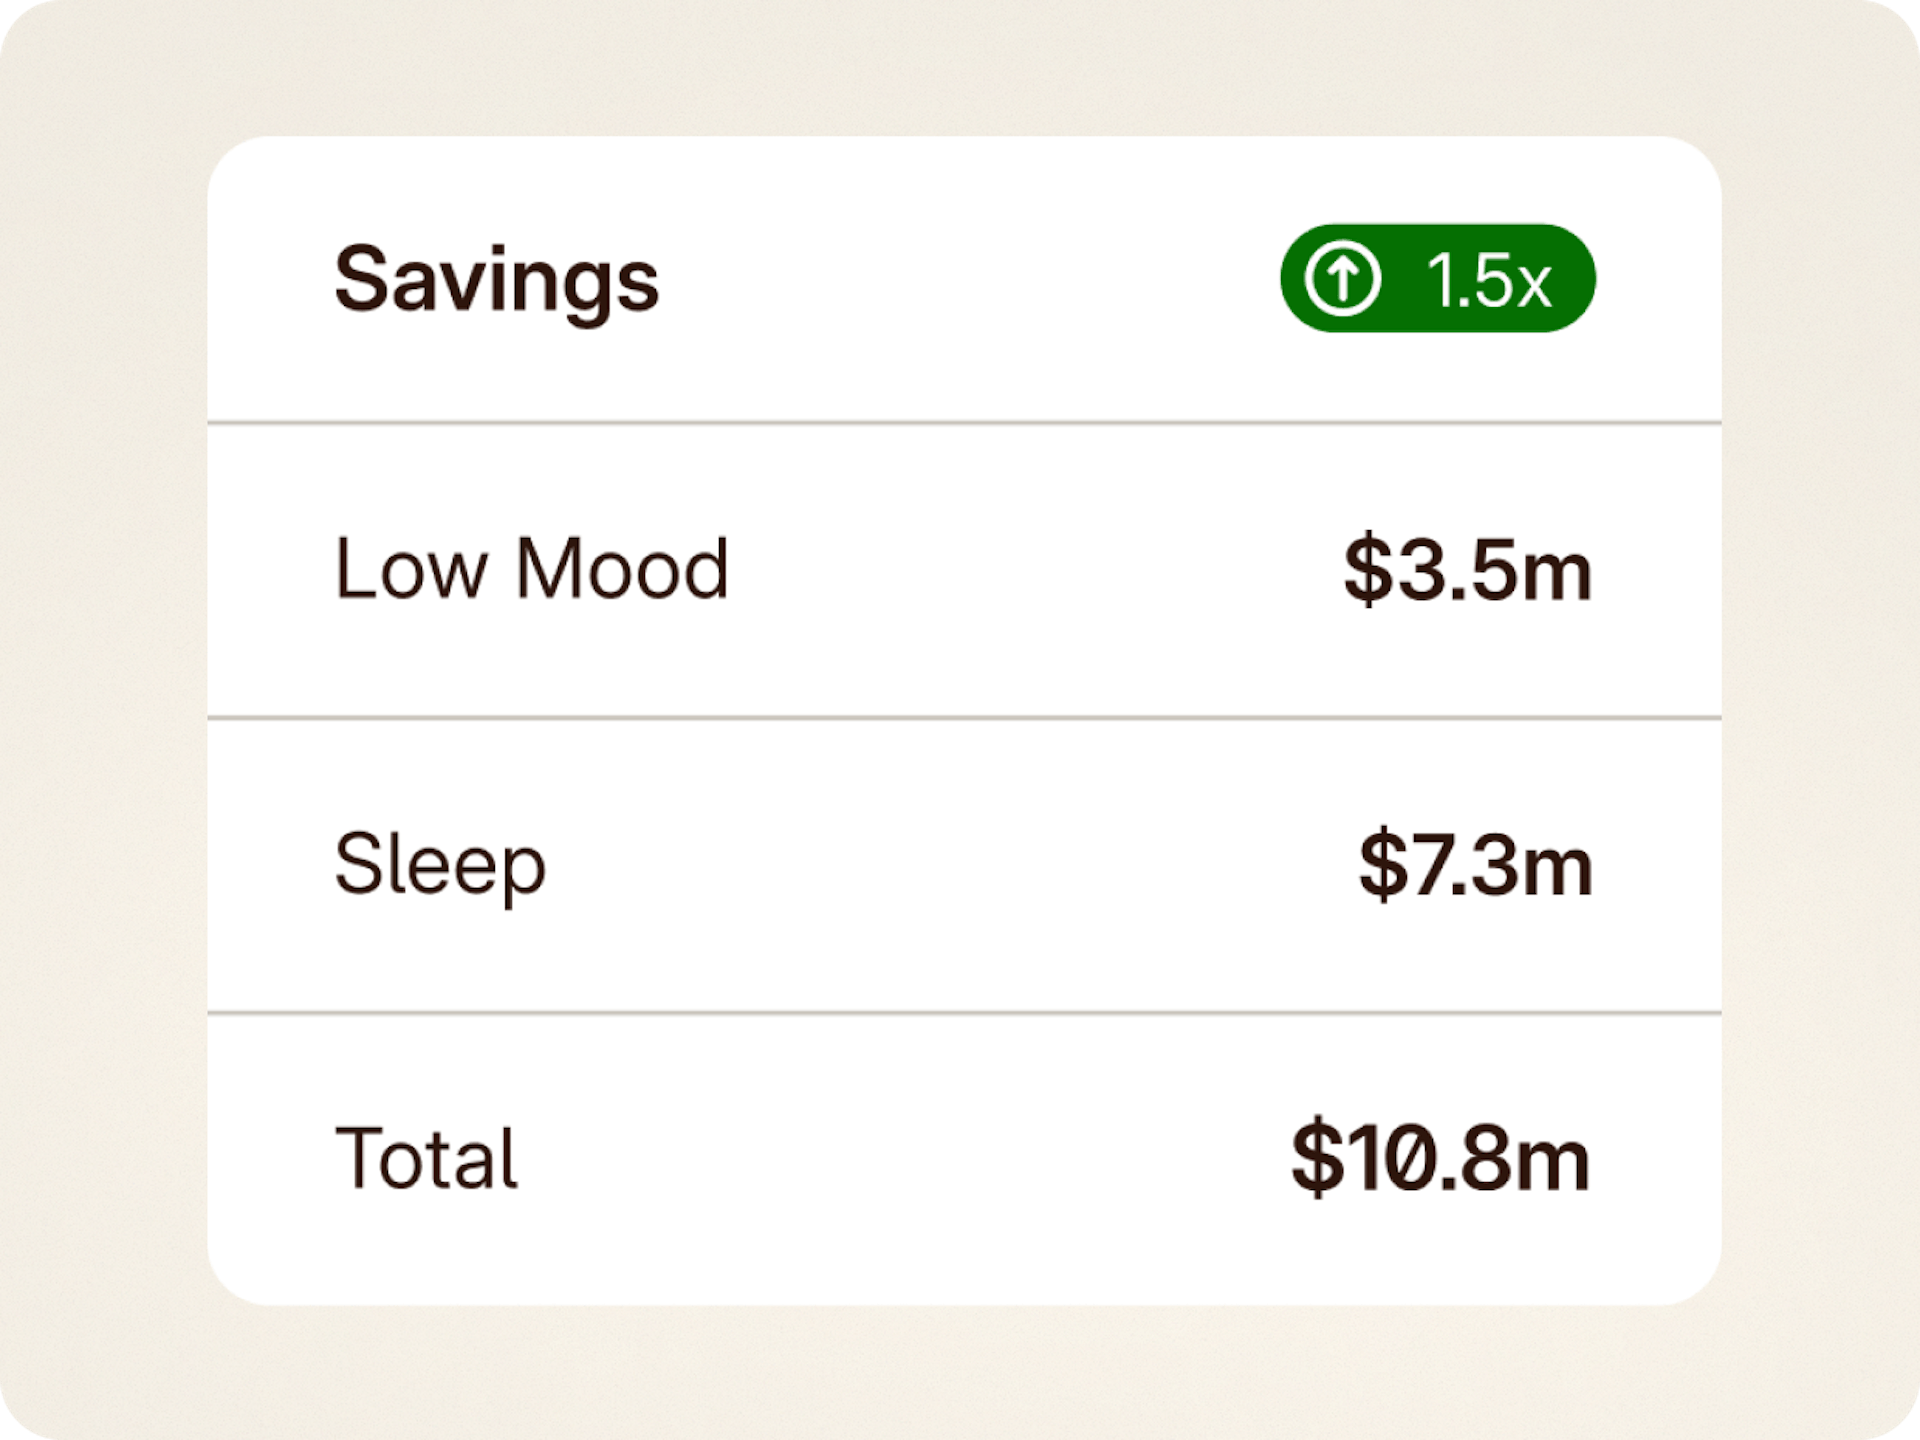Click the up arrow icon in green badge

(x=1342, y=279)
